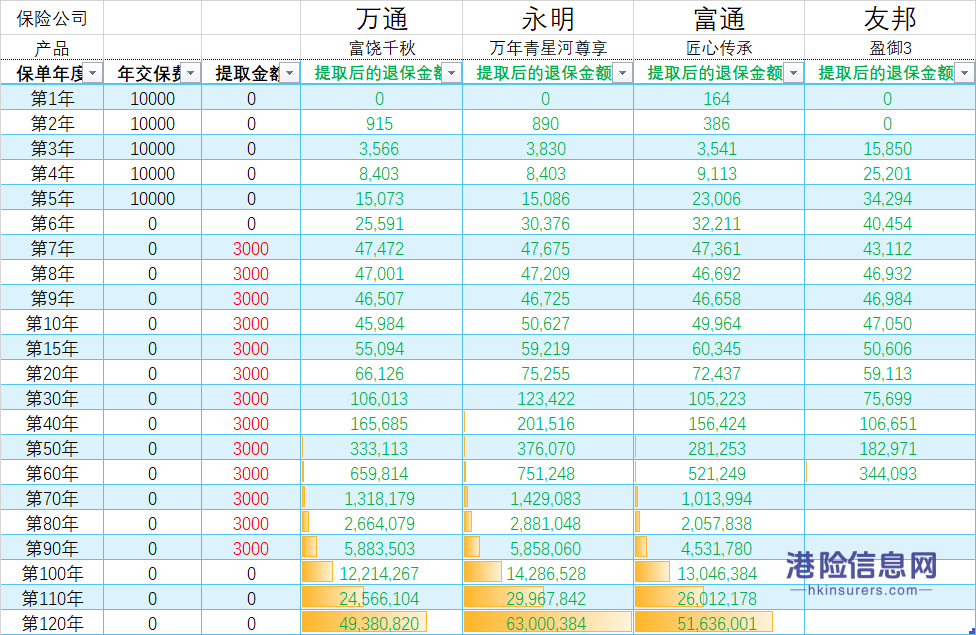The height and width of the screenshot is (635, 976).
Task: Click premium 10000 in 第4年 row
Action: (152, 173)
